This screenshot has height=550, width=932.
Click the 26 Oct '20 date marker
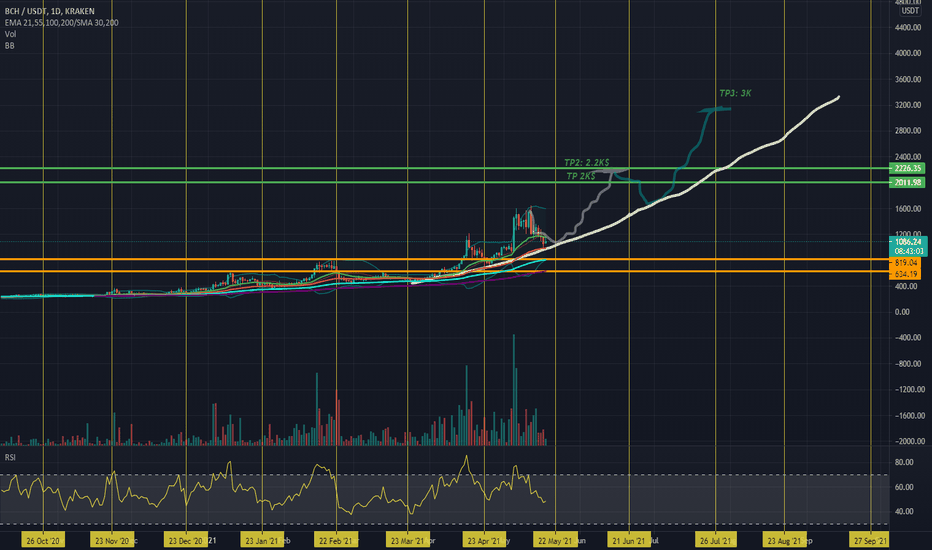coord(43,540)
